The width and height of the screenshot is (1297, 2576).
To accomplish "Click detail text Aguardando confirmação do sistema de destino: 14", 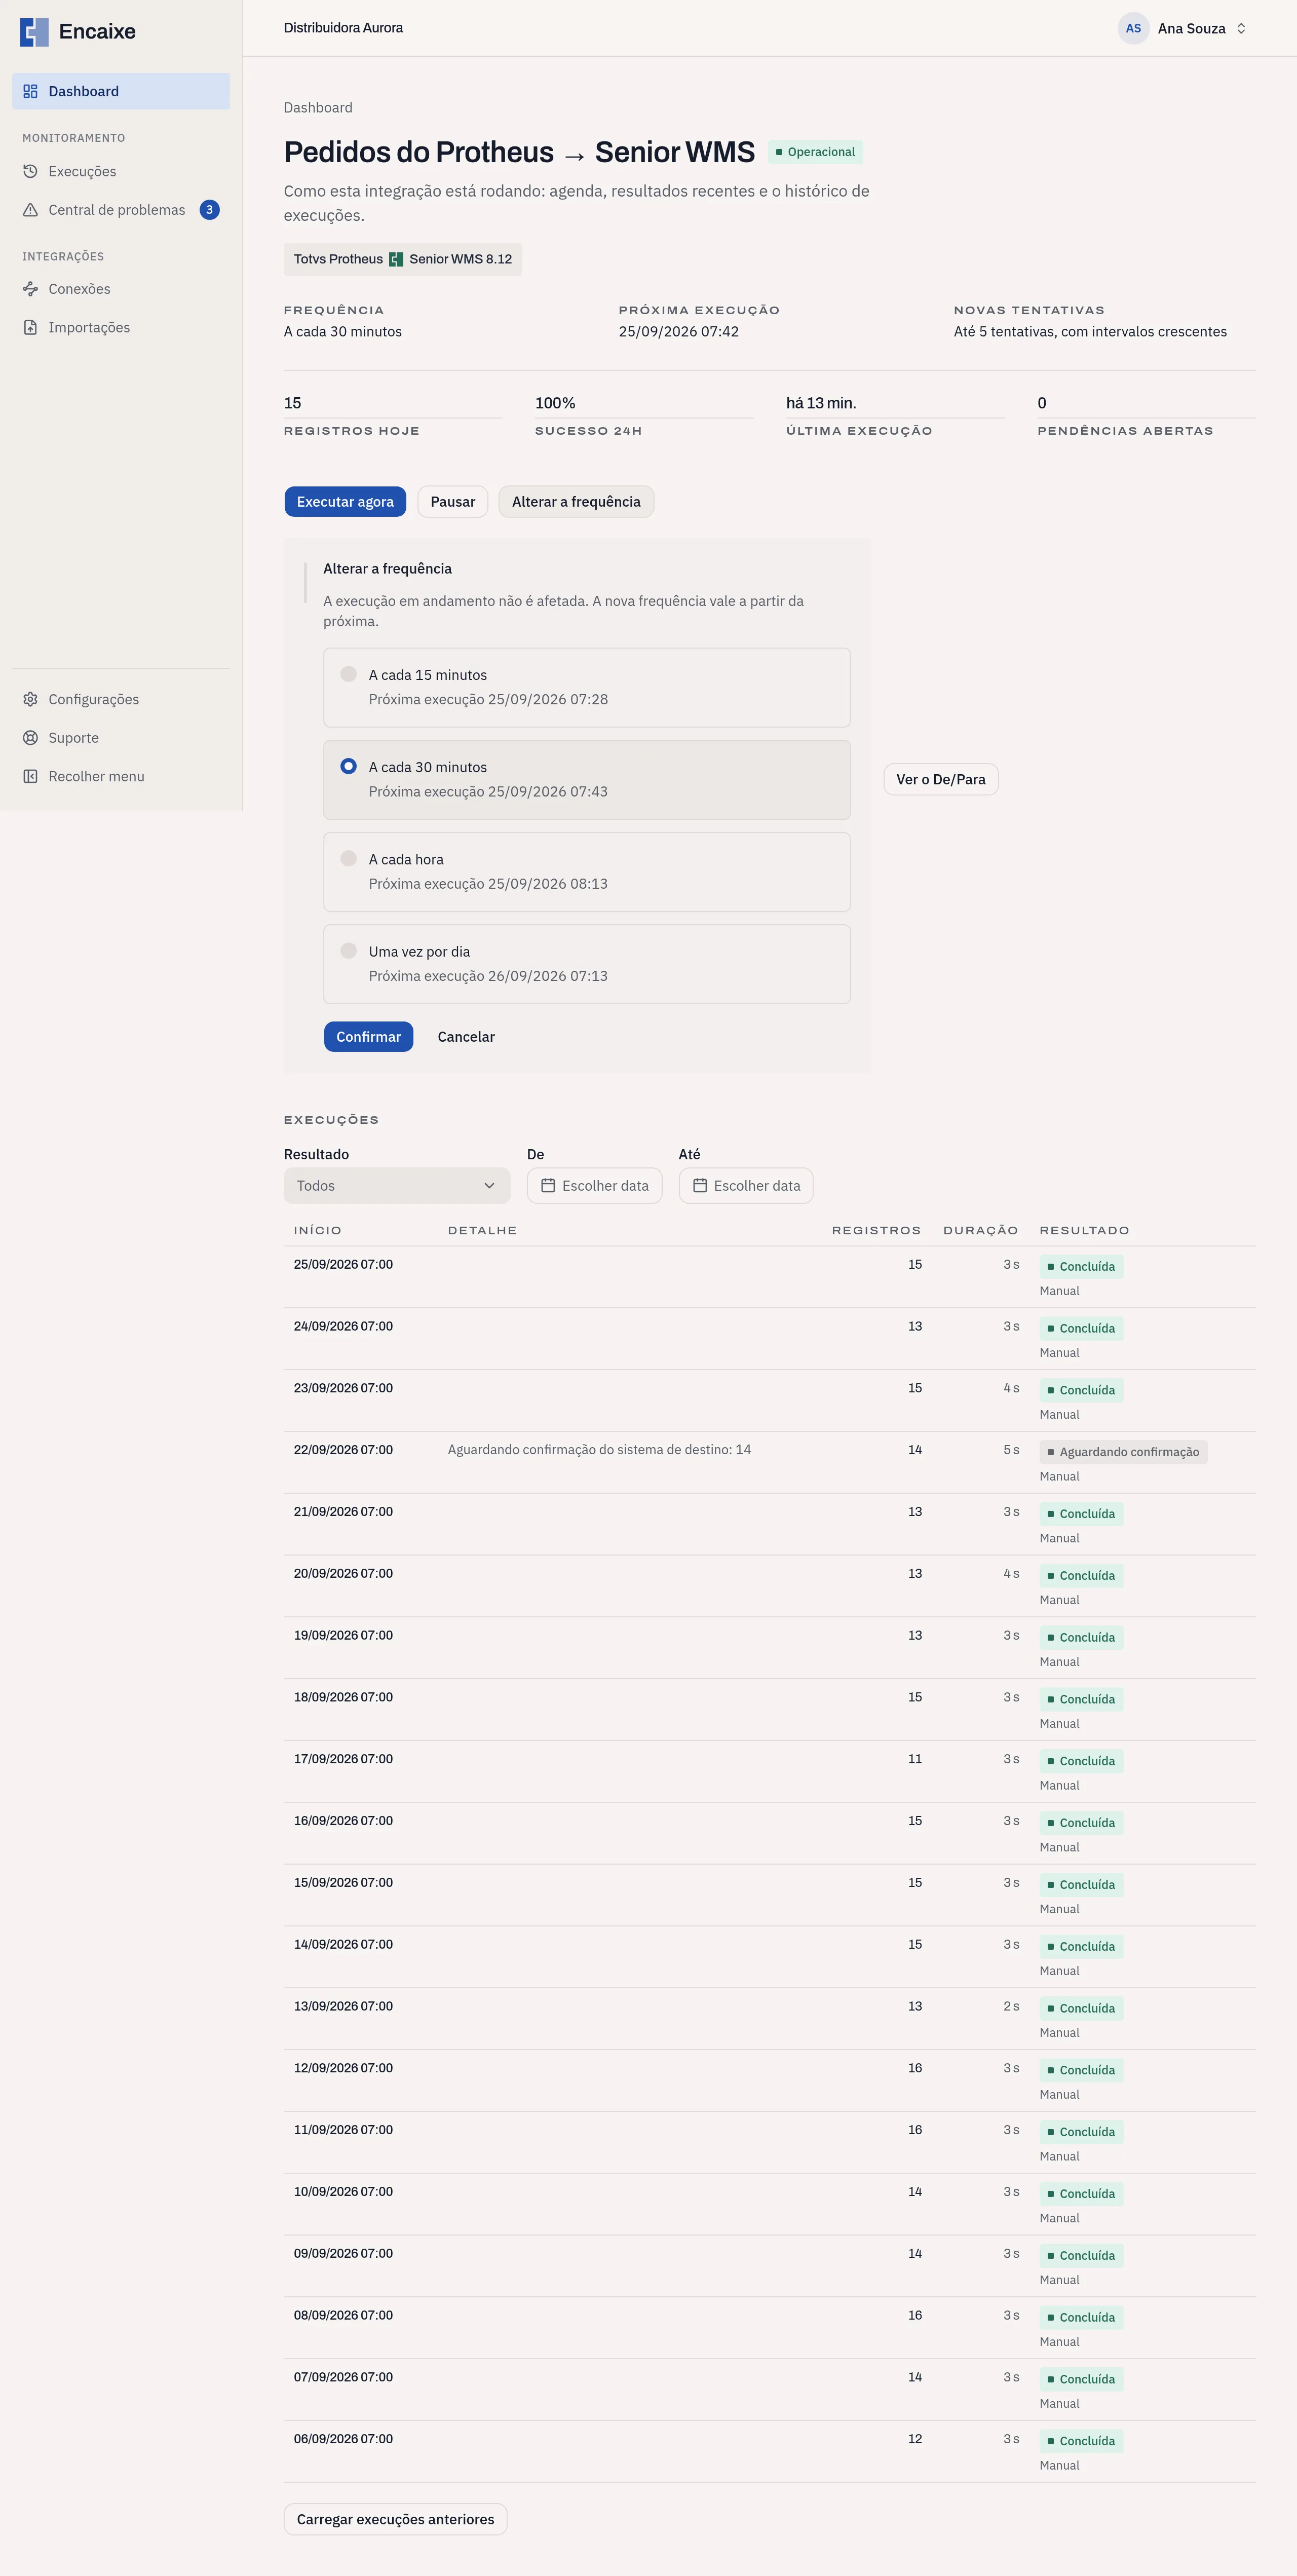I will (x=599, y=1450).
